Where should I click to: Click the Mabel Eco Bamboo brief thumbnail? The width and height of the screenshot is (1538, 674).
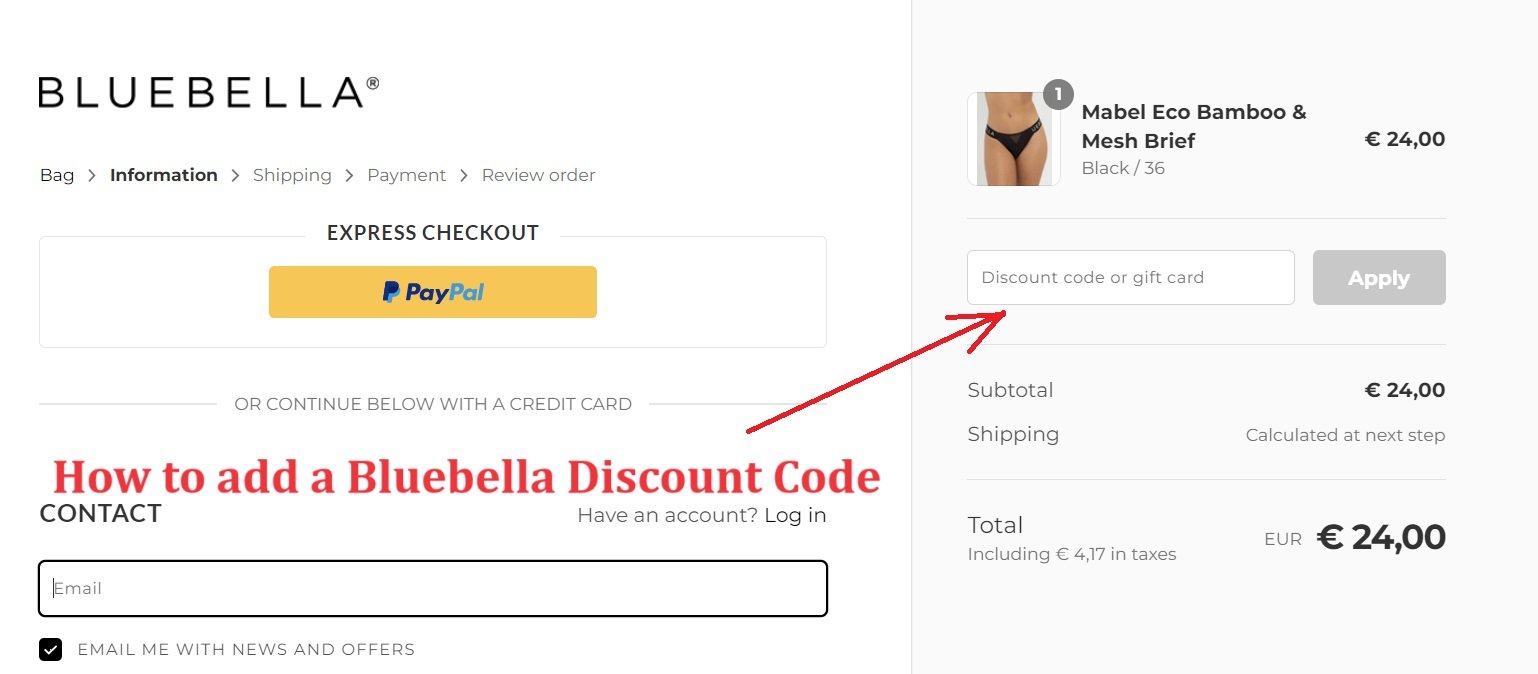point(1012,139)
